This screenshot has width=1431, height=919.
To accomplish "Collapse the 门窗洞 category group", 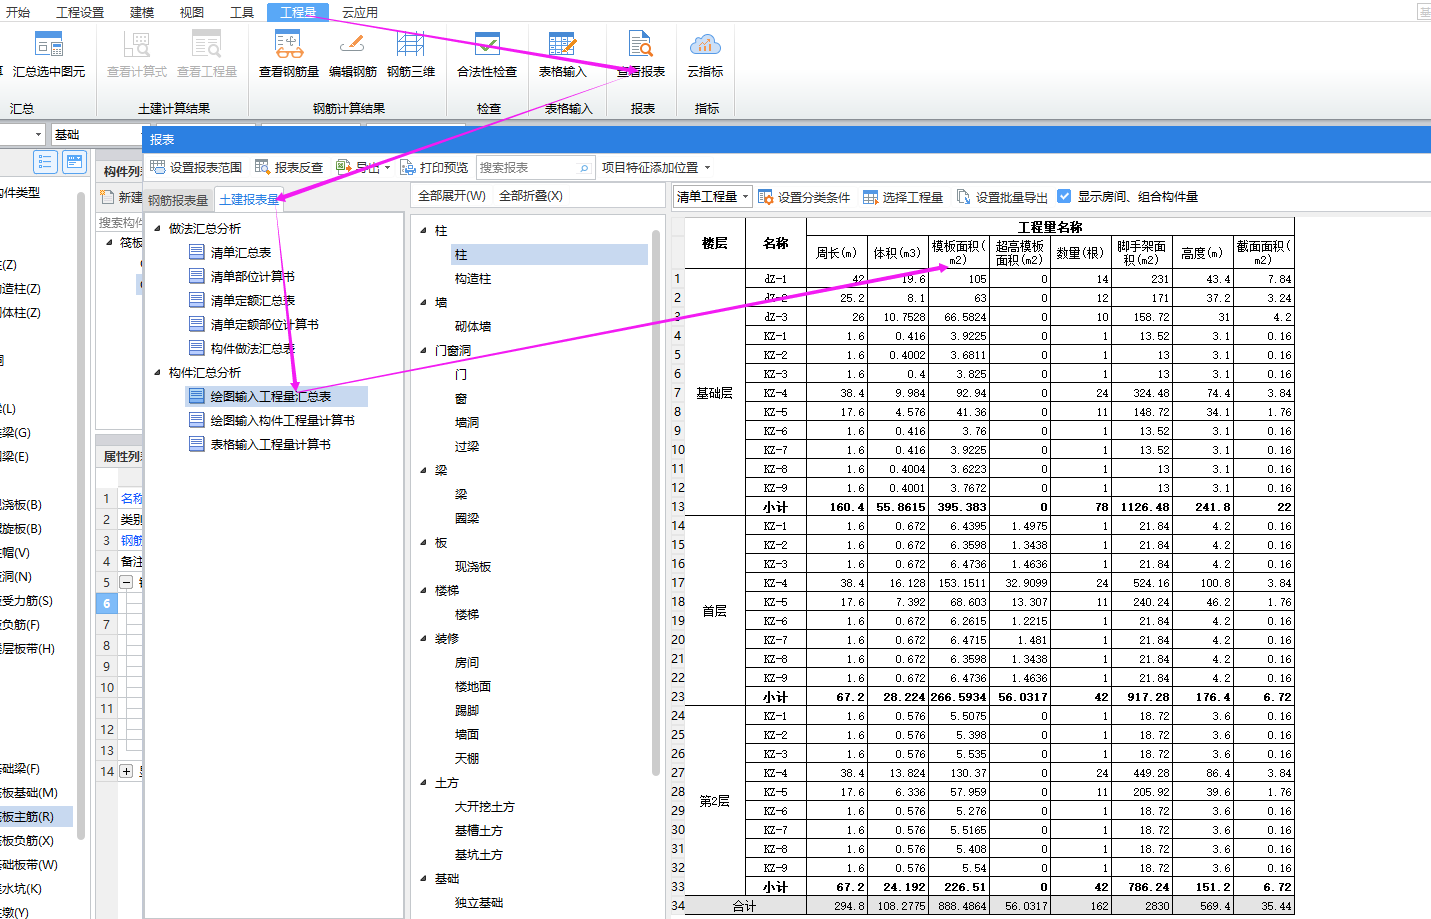I will point(423,350).
